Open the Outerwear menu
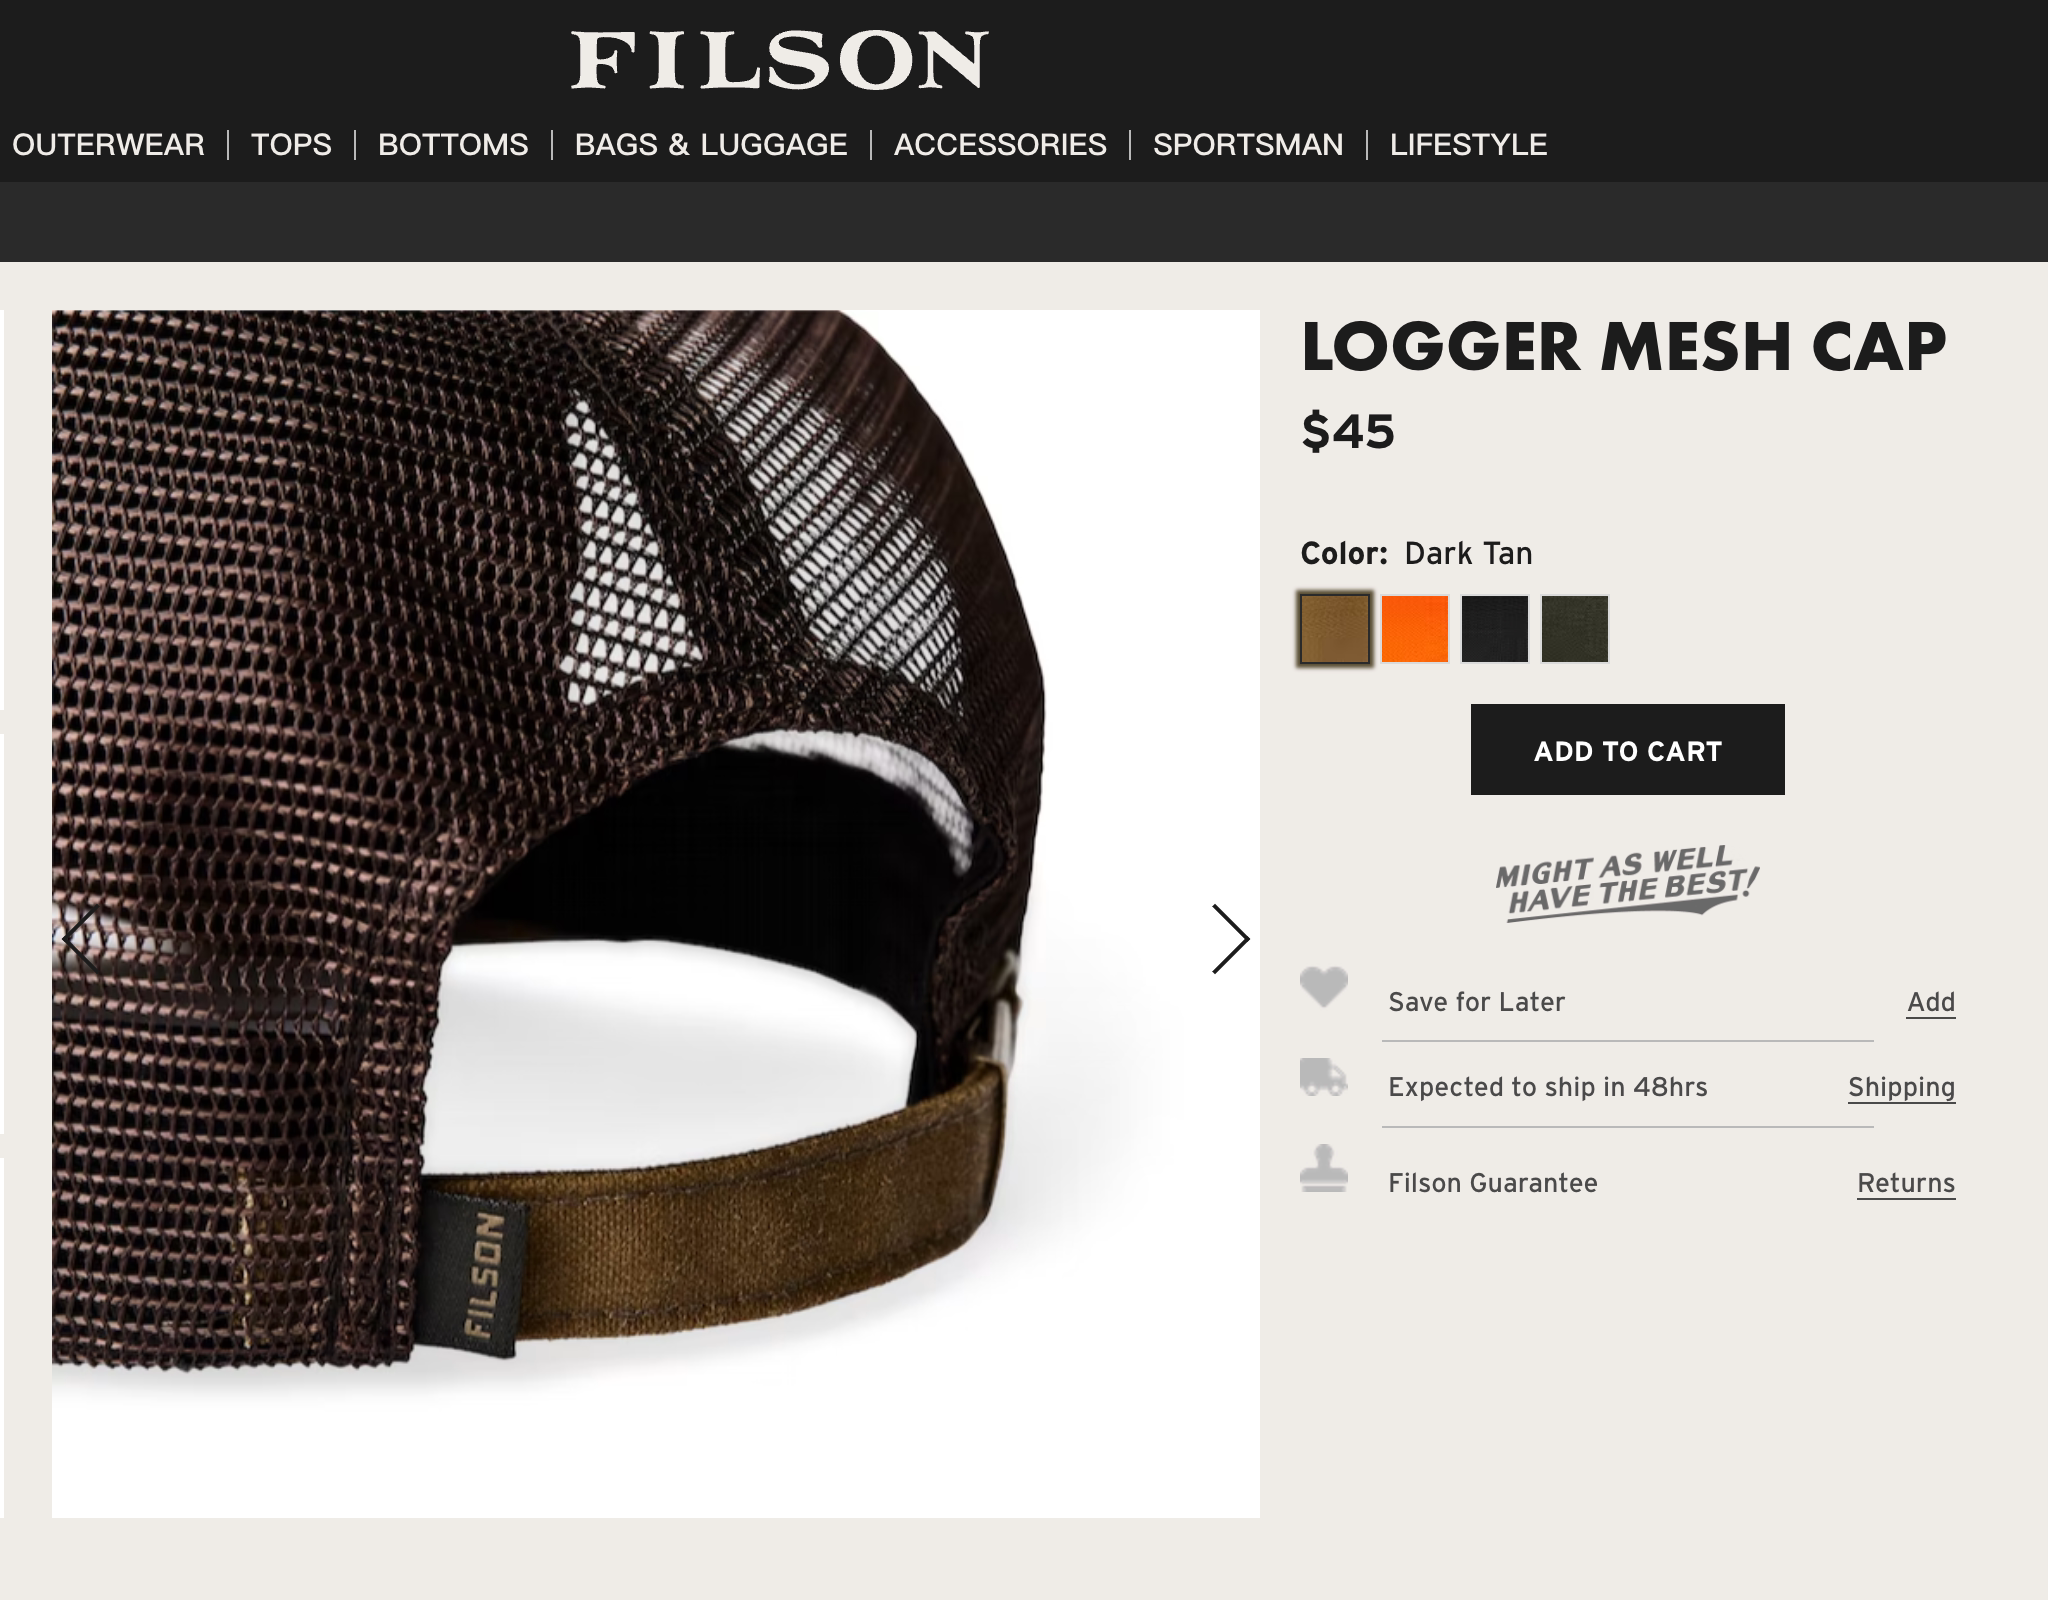 click(108, 145)
